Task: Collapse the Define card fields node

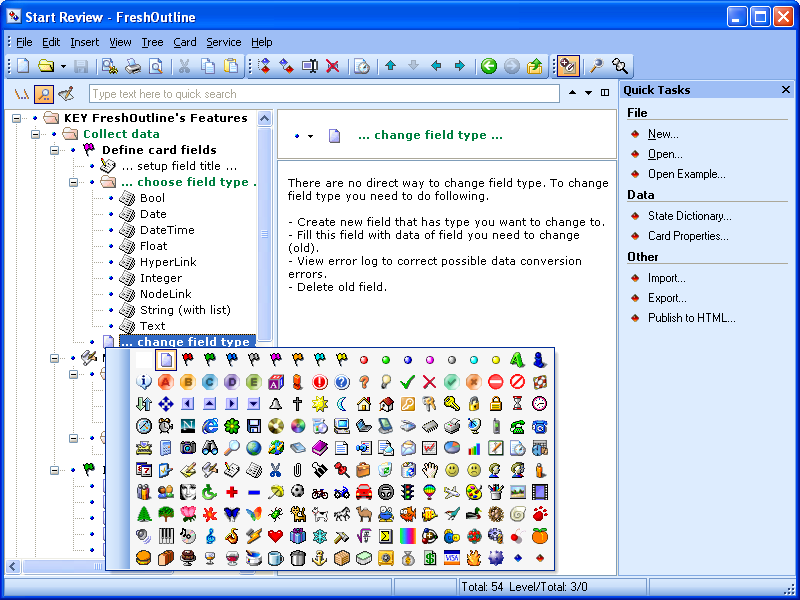Action: coord(54,150)
